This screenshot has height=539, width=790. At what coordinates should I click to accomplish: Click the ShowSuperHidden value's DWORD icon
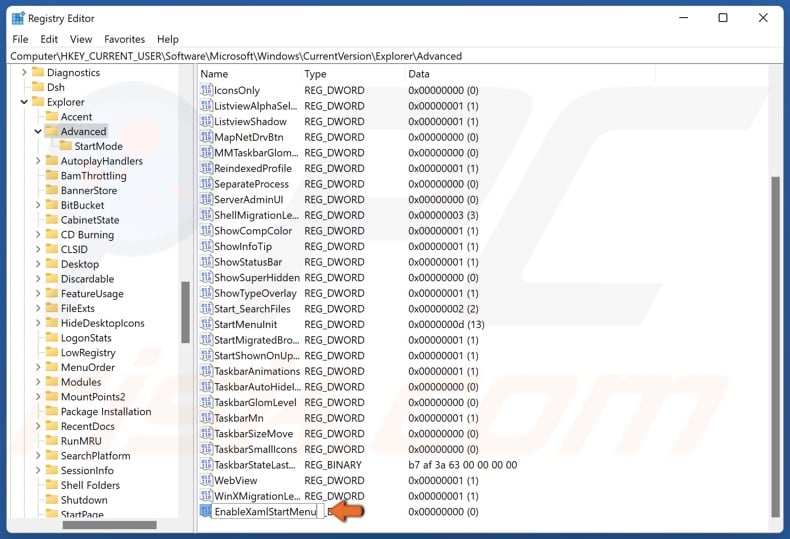tap(206, 278)
